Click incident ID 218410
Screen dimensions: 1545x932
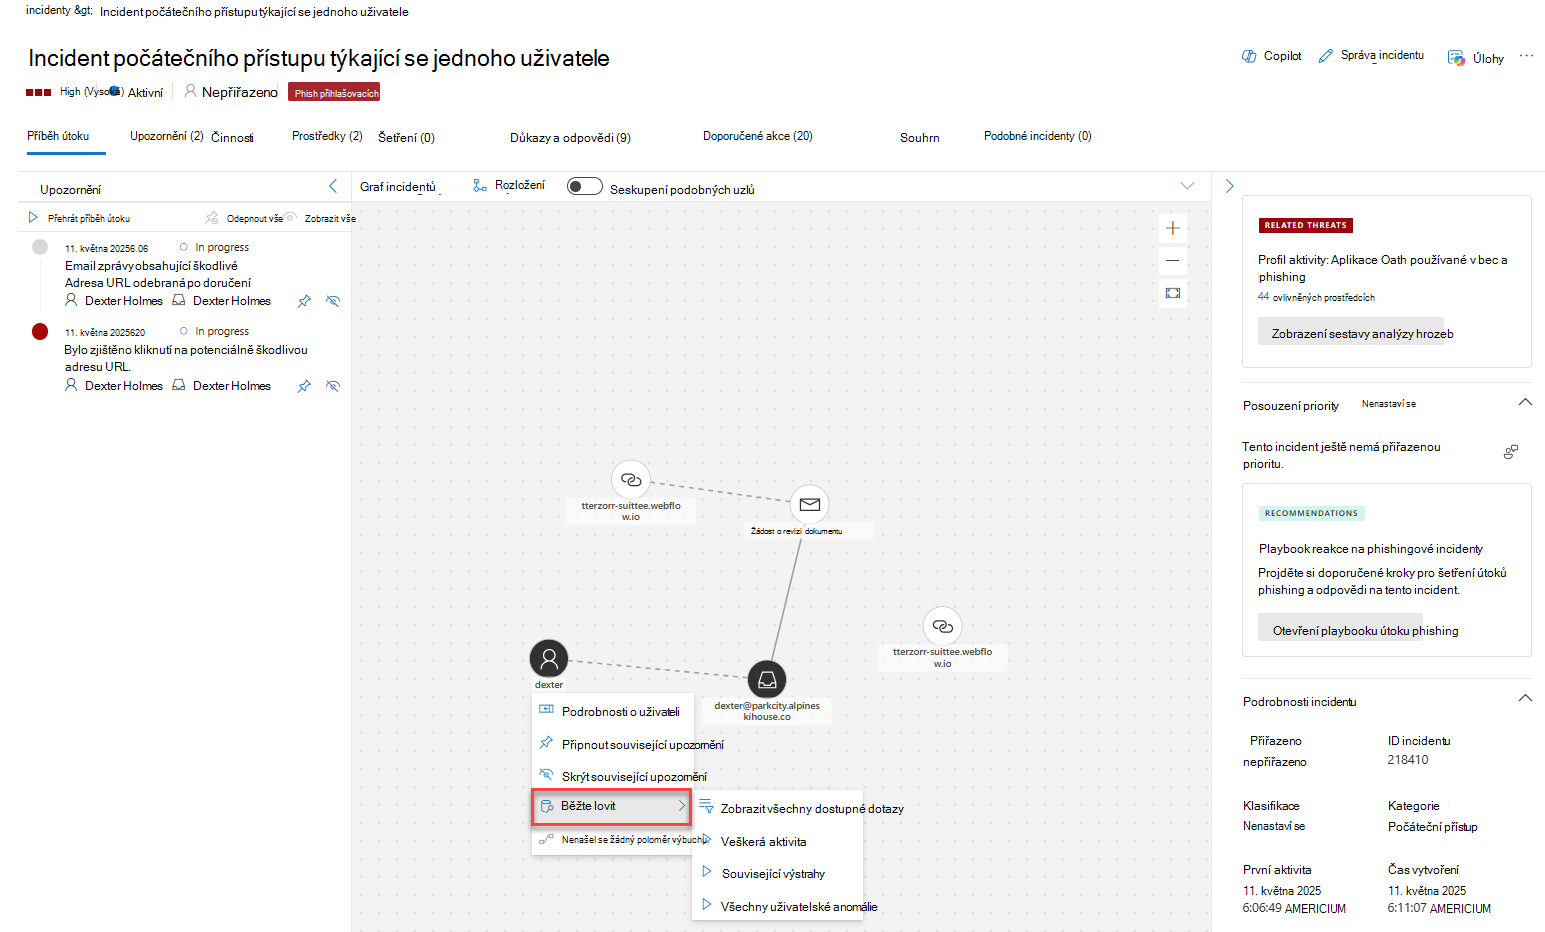(1408, 760)
